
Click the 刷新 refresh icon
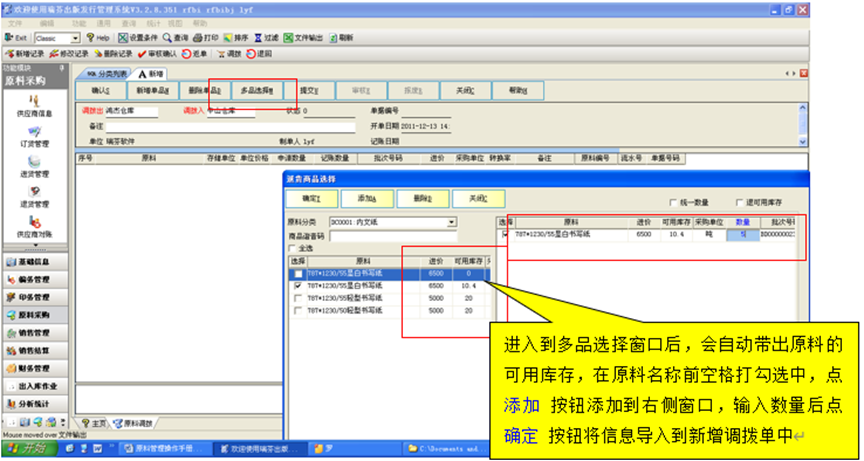[x=333, y=38]
